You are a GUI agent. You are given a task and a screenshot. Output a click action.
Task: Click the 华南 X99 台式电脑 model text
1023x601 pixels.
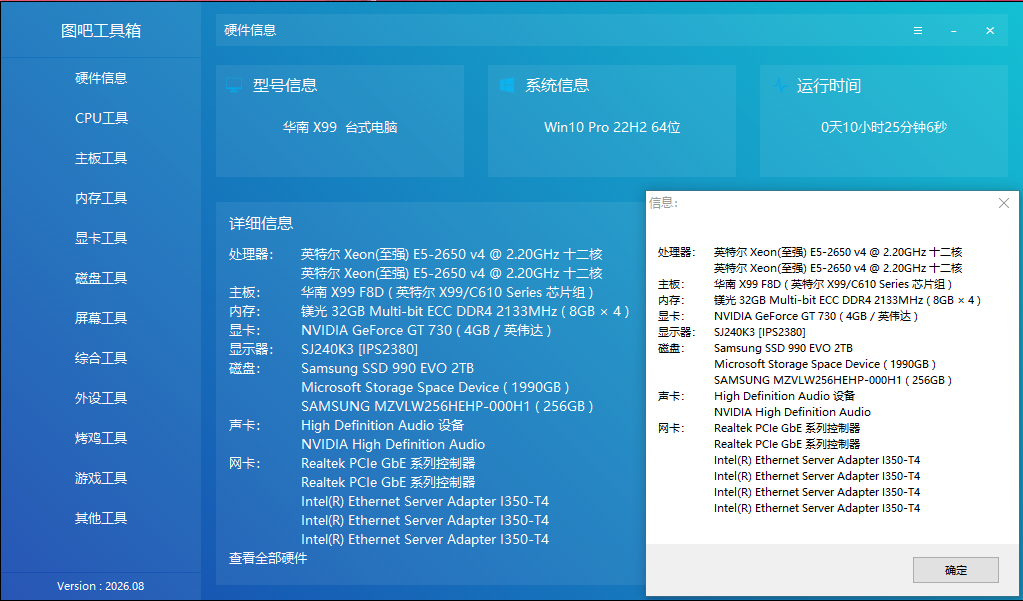click(340, 127)
